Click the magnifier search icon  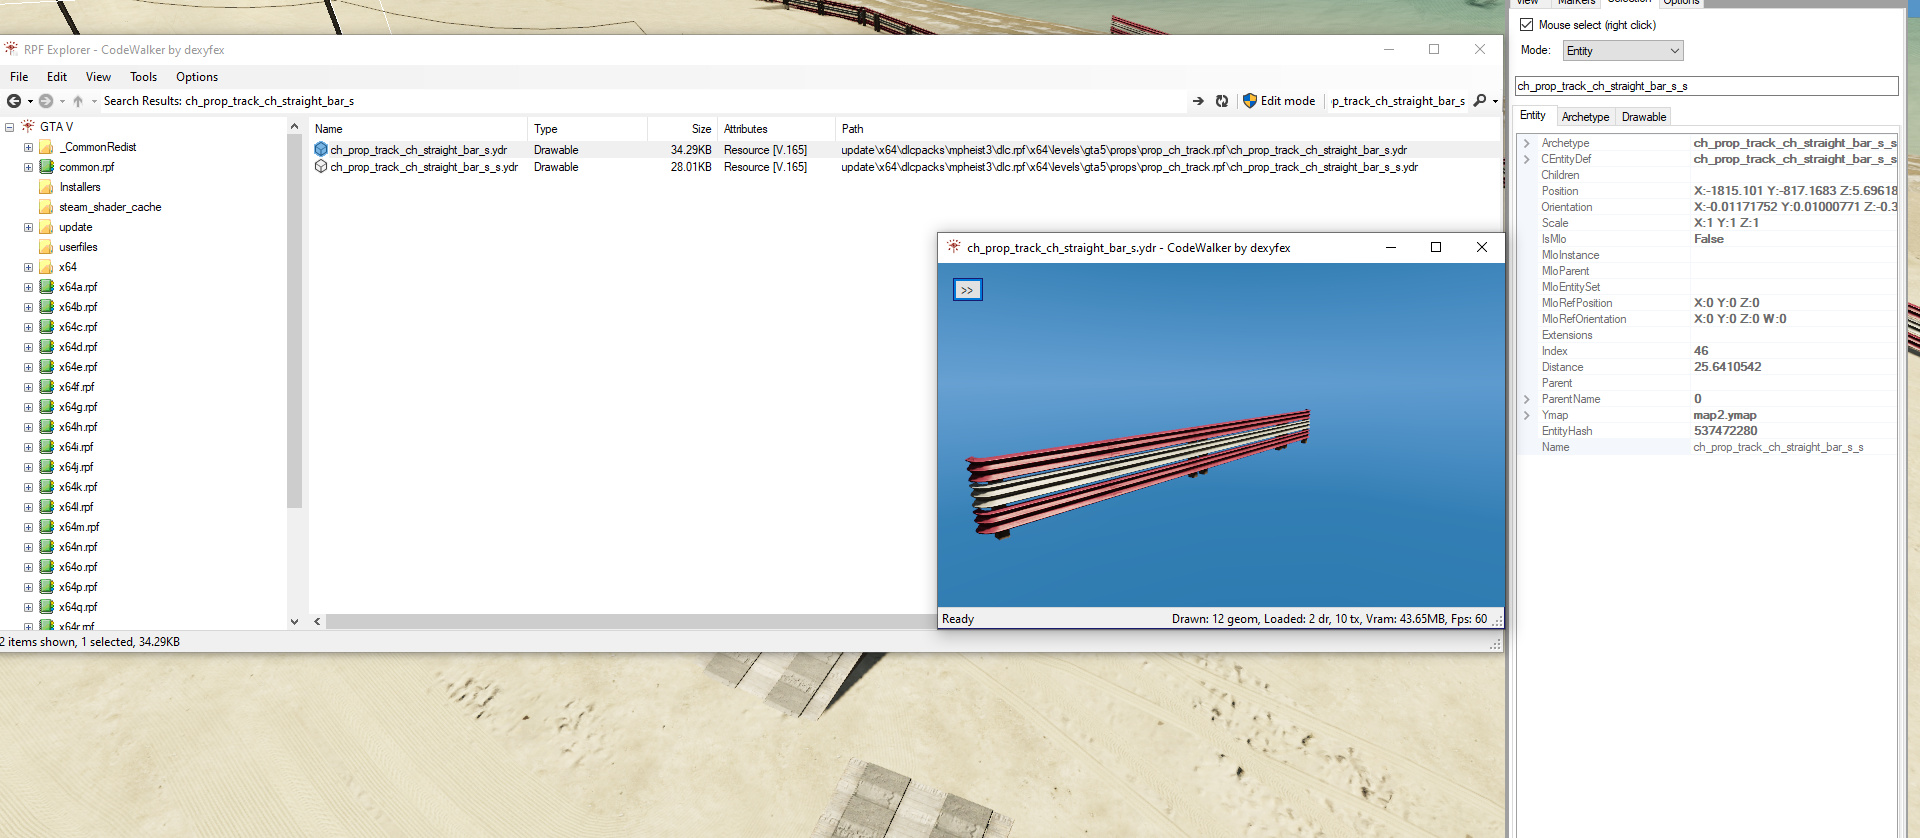(1480, 101)
